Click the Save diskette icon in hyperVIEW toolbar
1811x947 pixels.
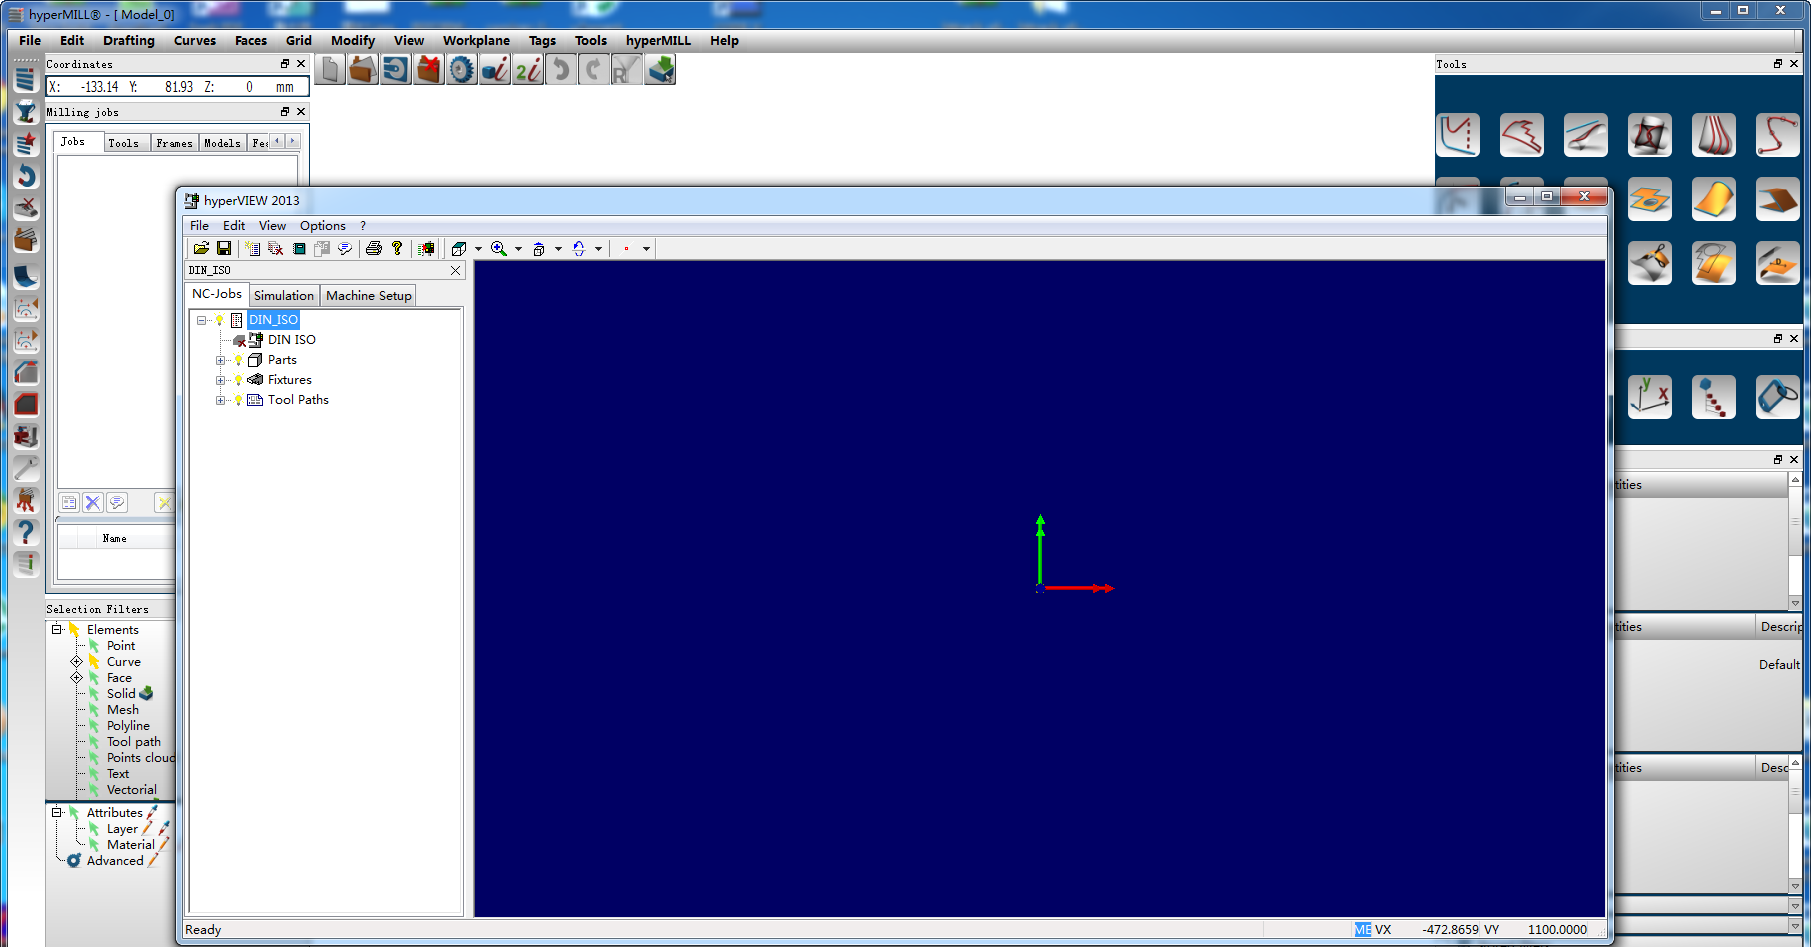tap(224, 248)
